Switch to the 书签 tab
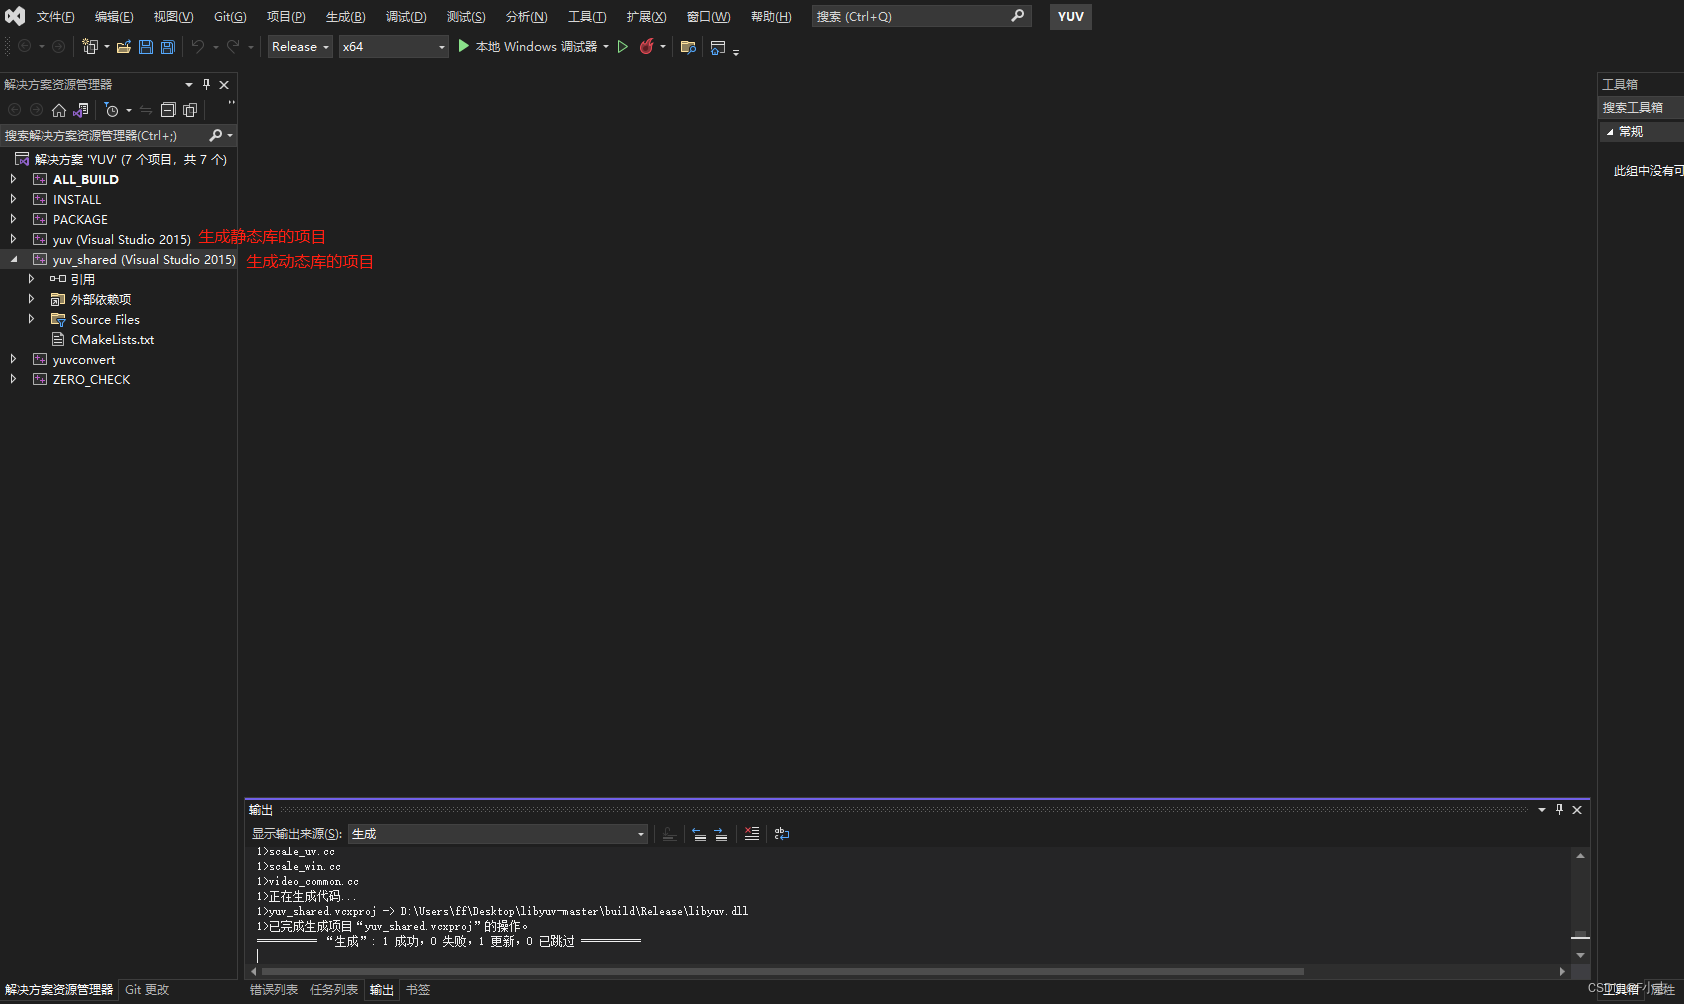1684x1004 pixels. pyautogui.click(x=418, y=990)
